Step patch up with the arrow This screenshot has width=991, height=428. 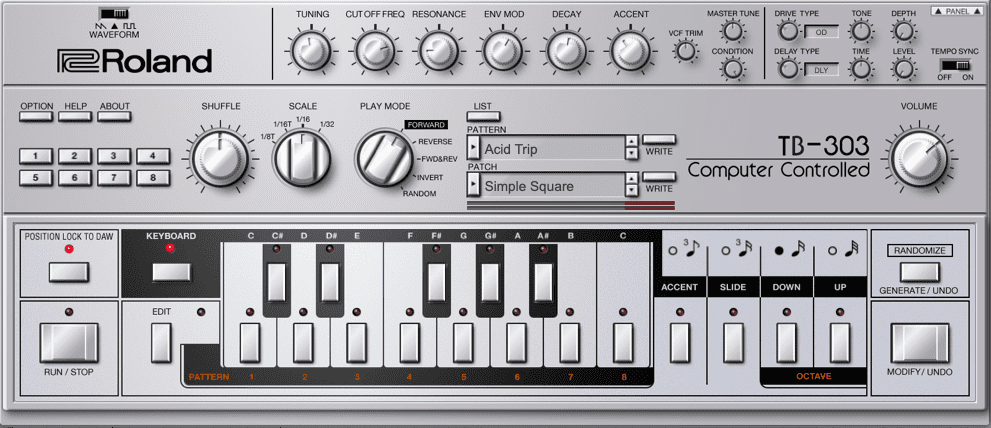(x=631, y=179)
